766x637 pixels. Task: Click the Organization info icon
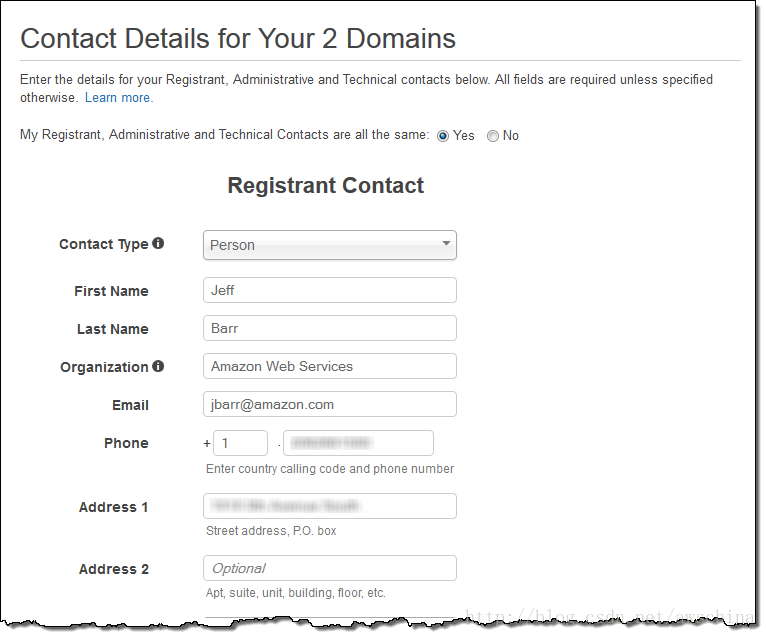[x=158, y=366]
